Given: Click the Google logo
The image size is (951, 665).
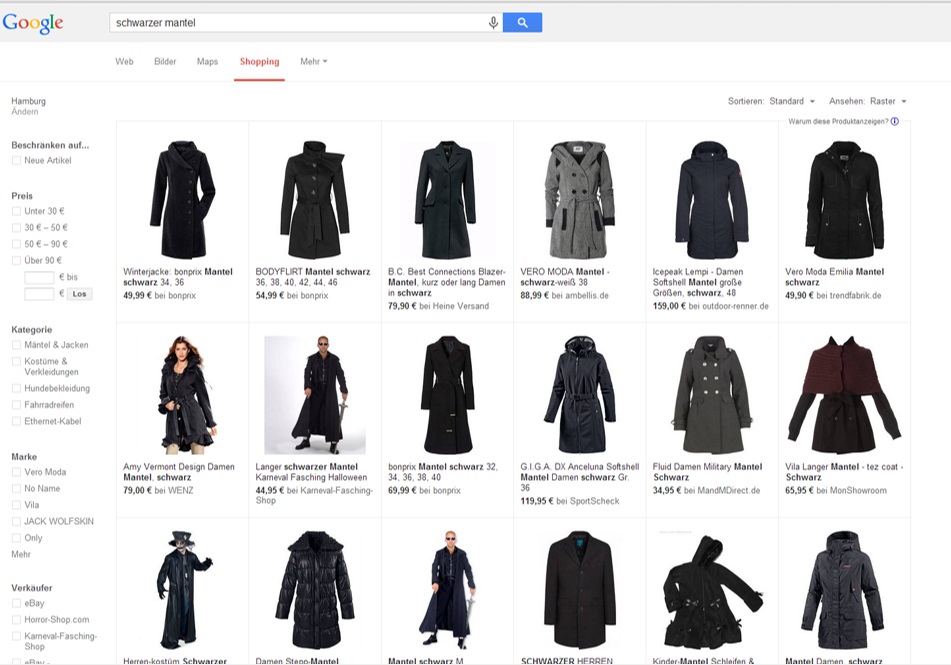Looking at the screenshot, I should pyautogui.click(x=33, y=23).
